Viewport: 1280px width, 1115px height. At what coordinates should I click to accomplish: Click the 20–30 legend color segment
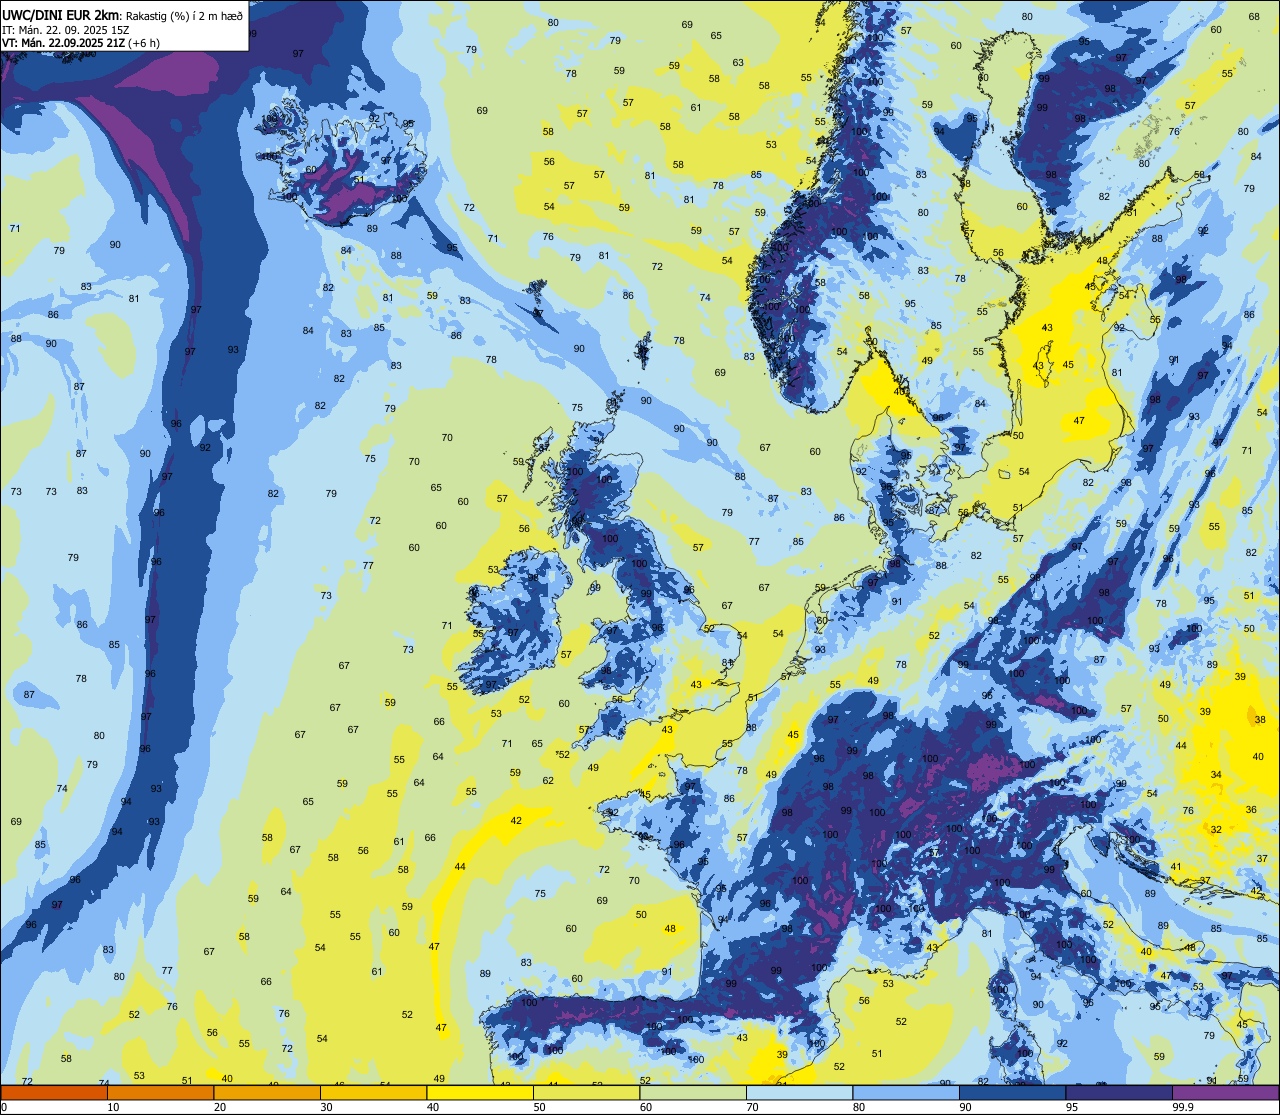click(x=267, y=1092)
